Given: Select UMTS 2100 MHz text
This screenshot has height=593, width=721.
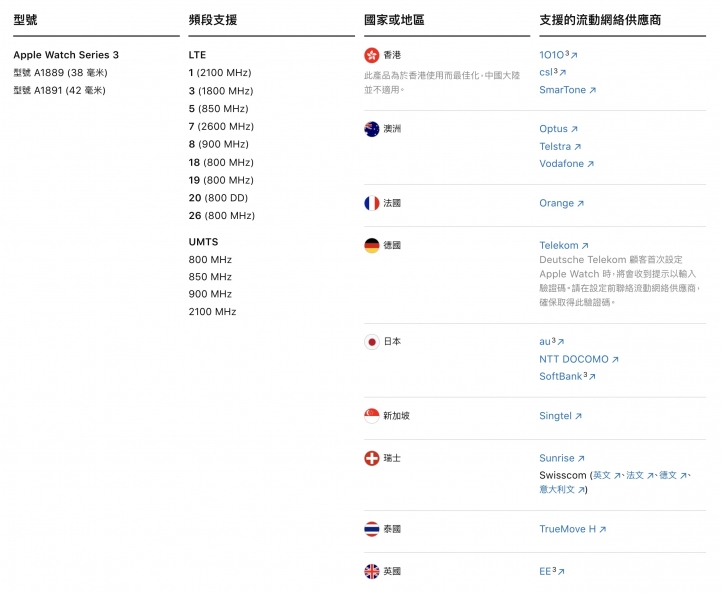Looking at the screenshot, I should [x=212, y=312].
